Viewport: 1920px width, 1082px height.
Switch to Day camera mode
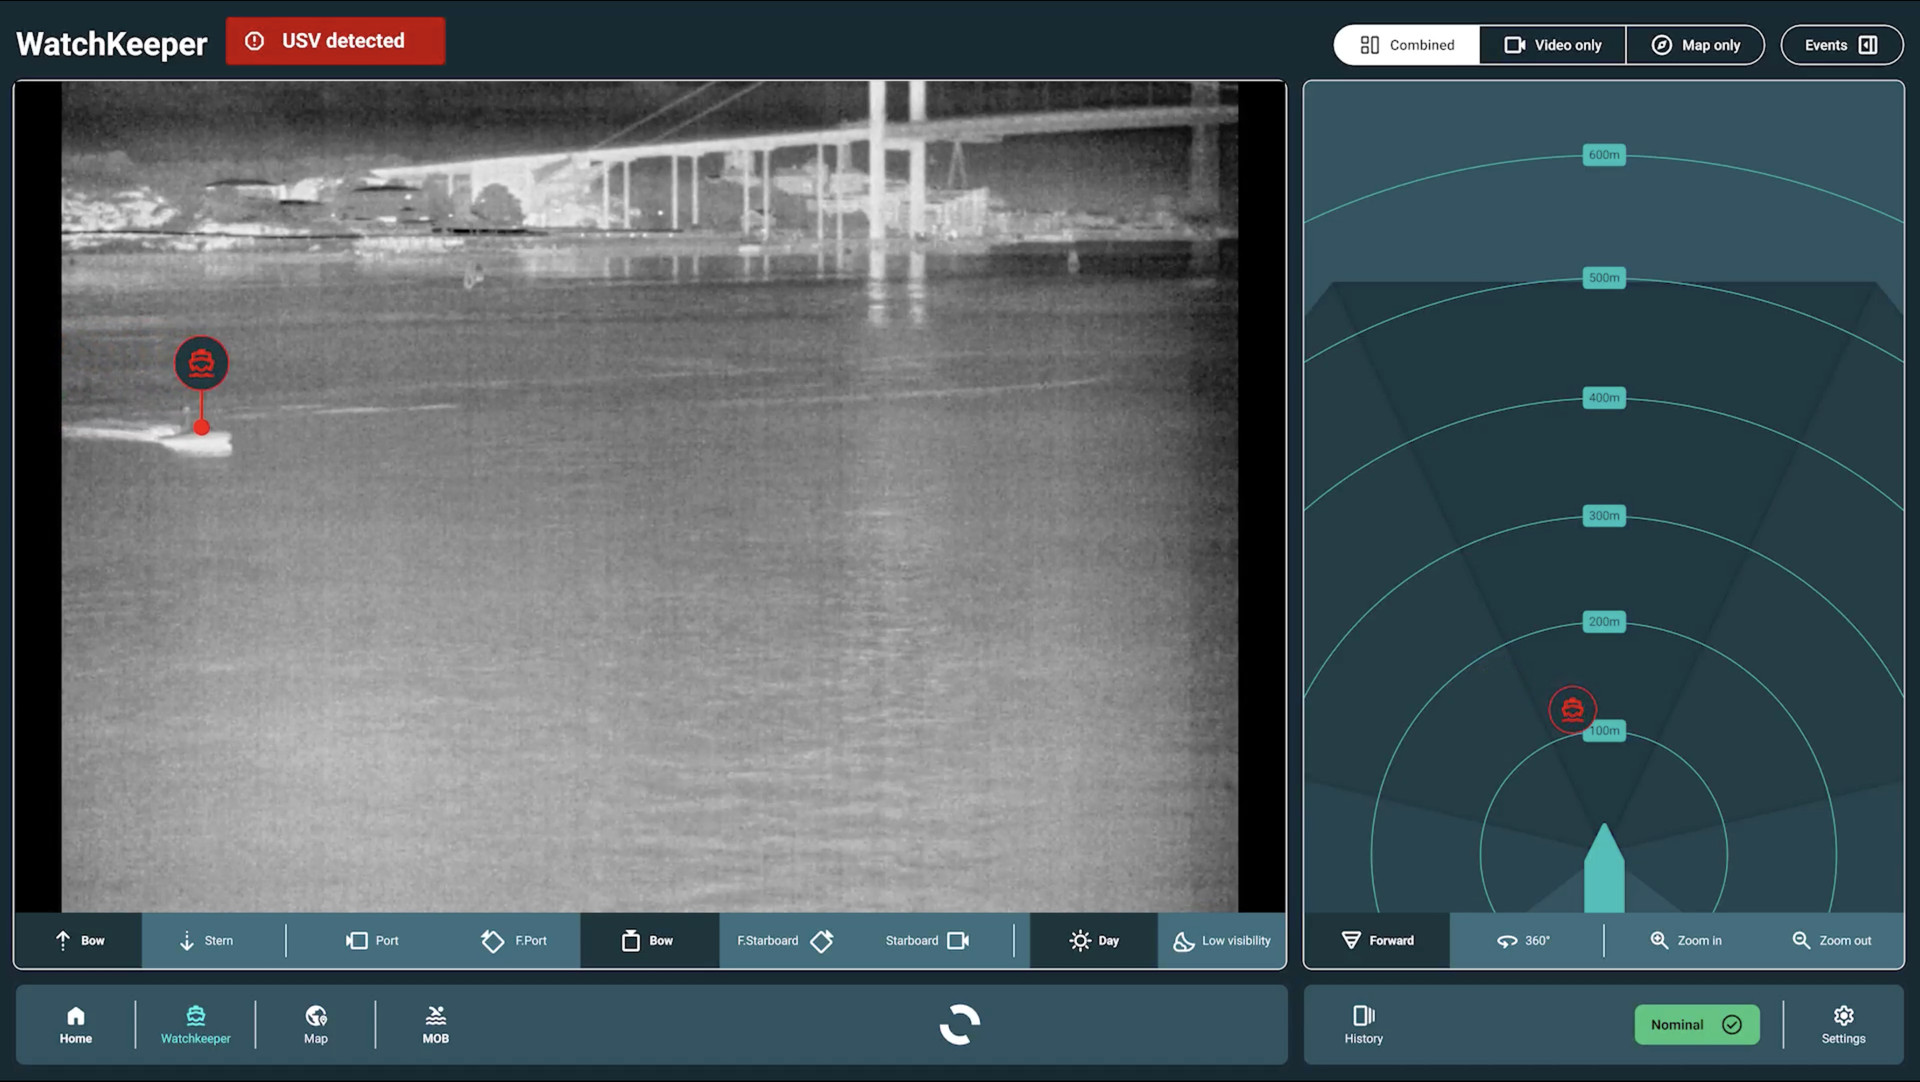tap(1094, 940)
